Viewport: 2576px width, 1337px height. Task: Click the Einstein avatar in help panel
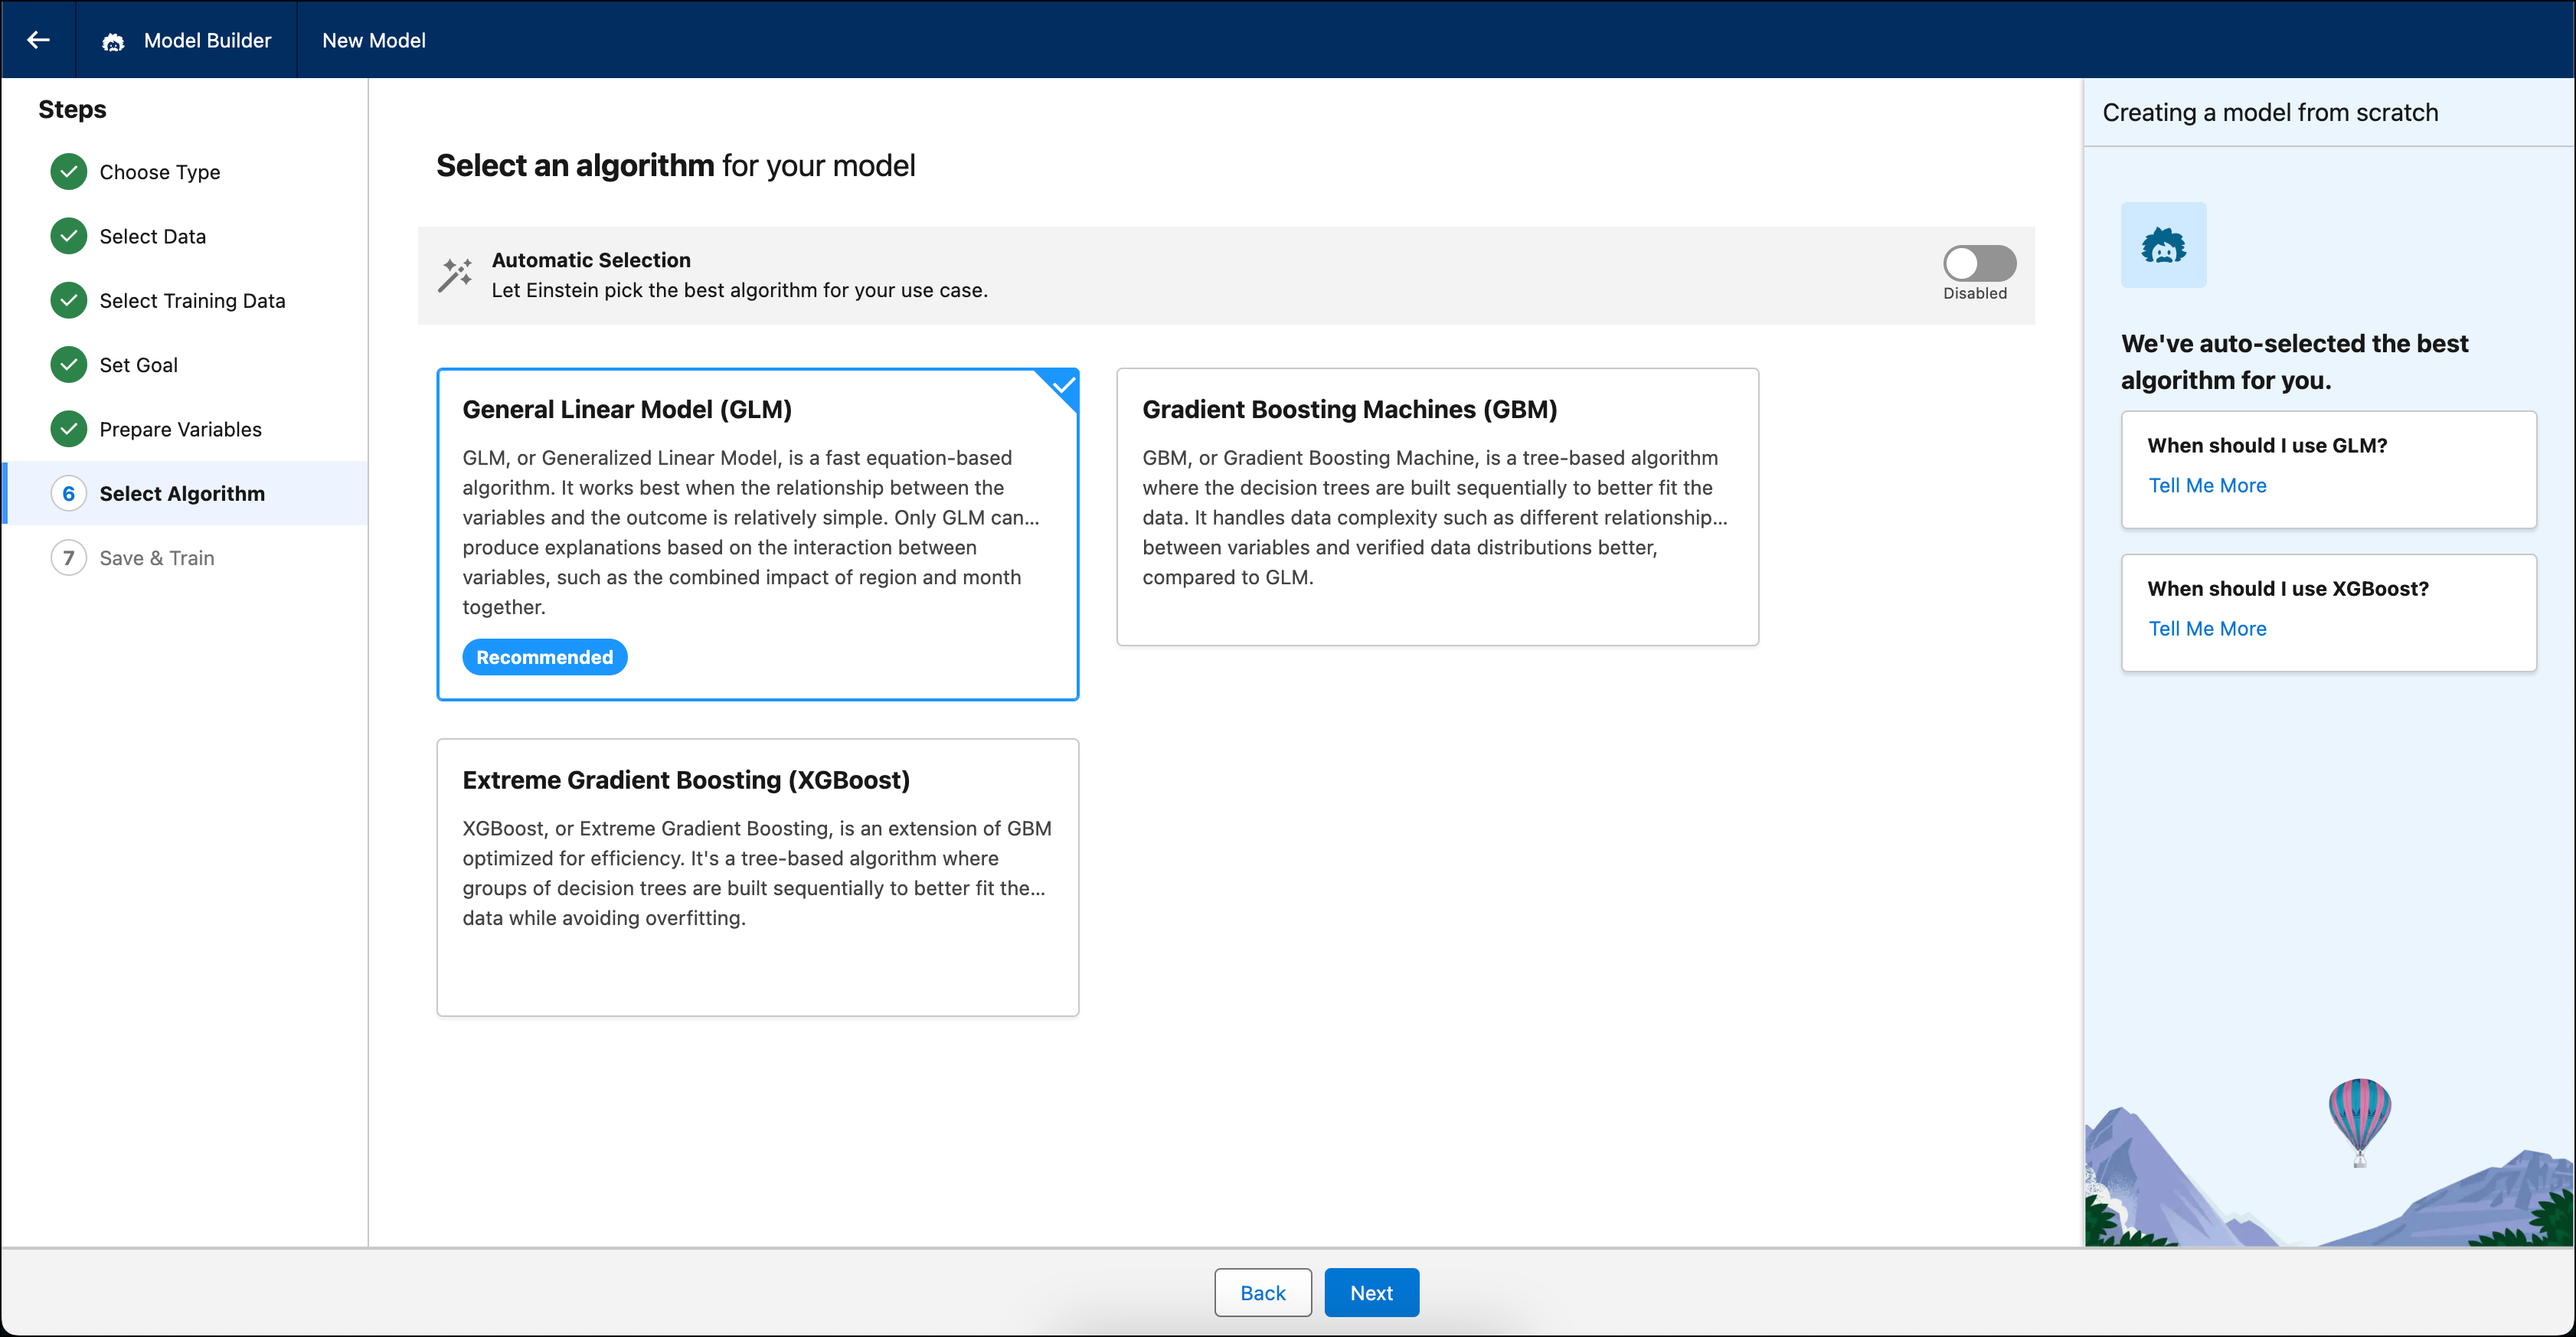(2163, 245)
